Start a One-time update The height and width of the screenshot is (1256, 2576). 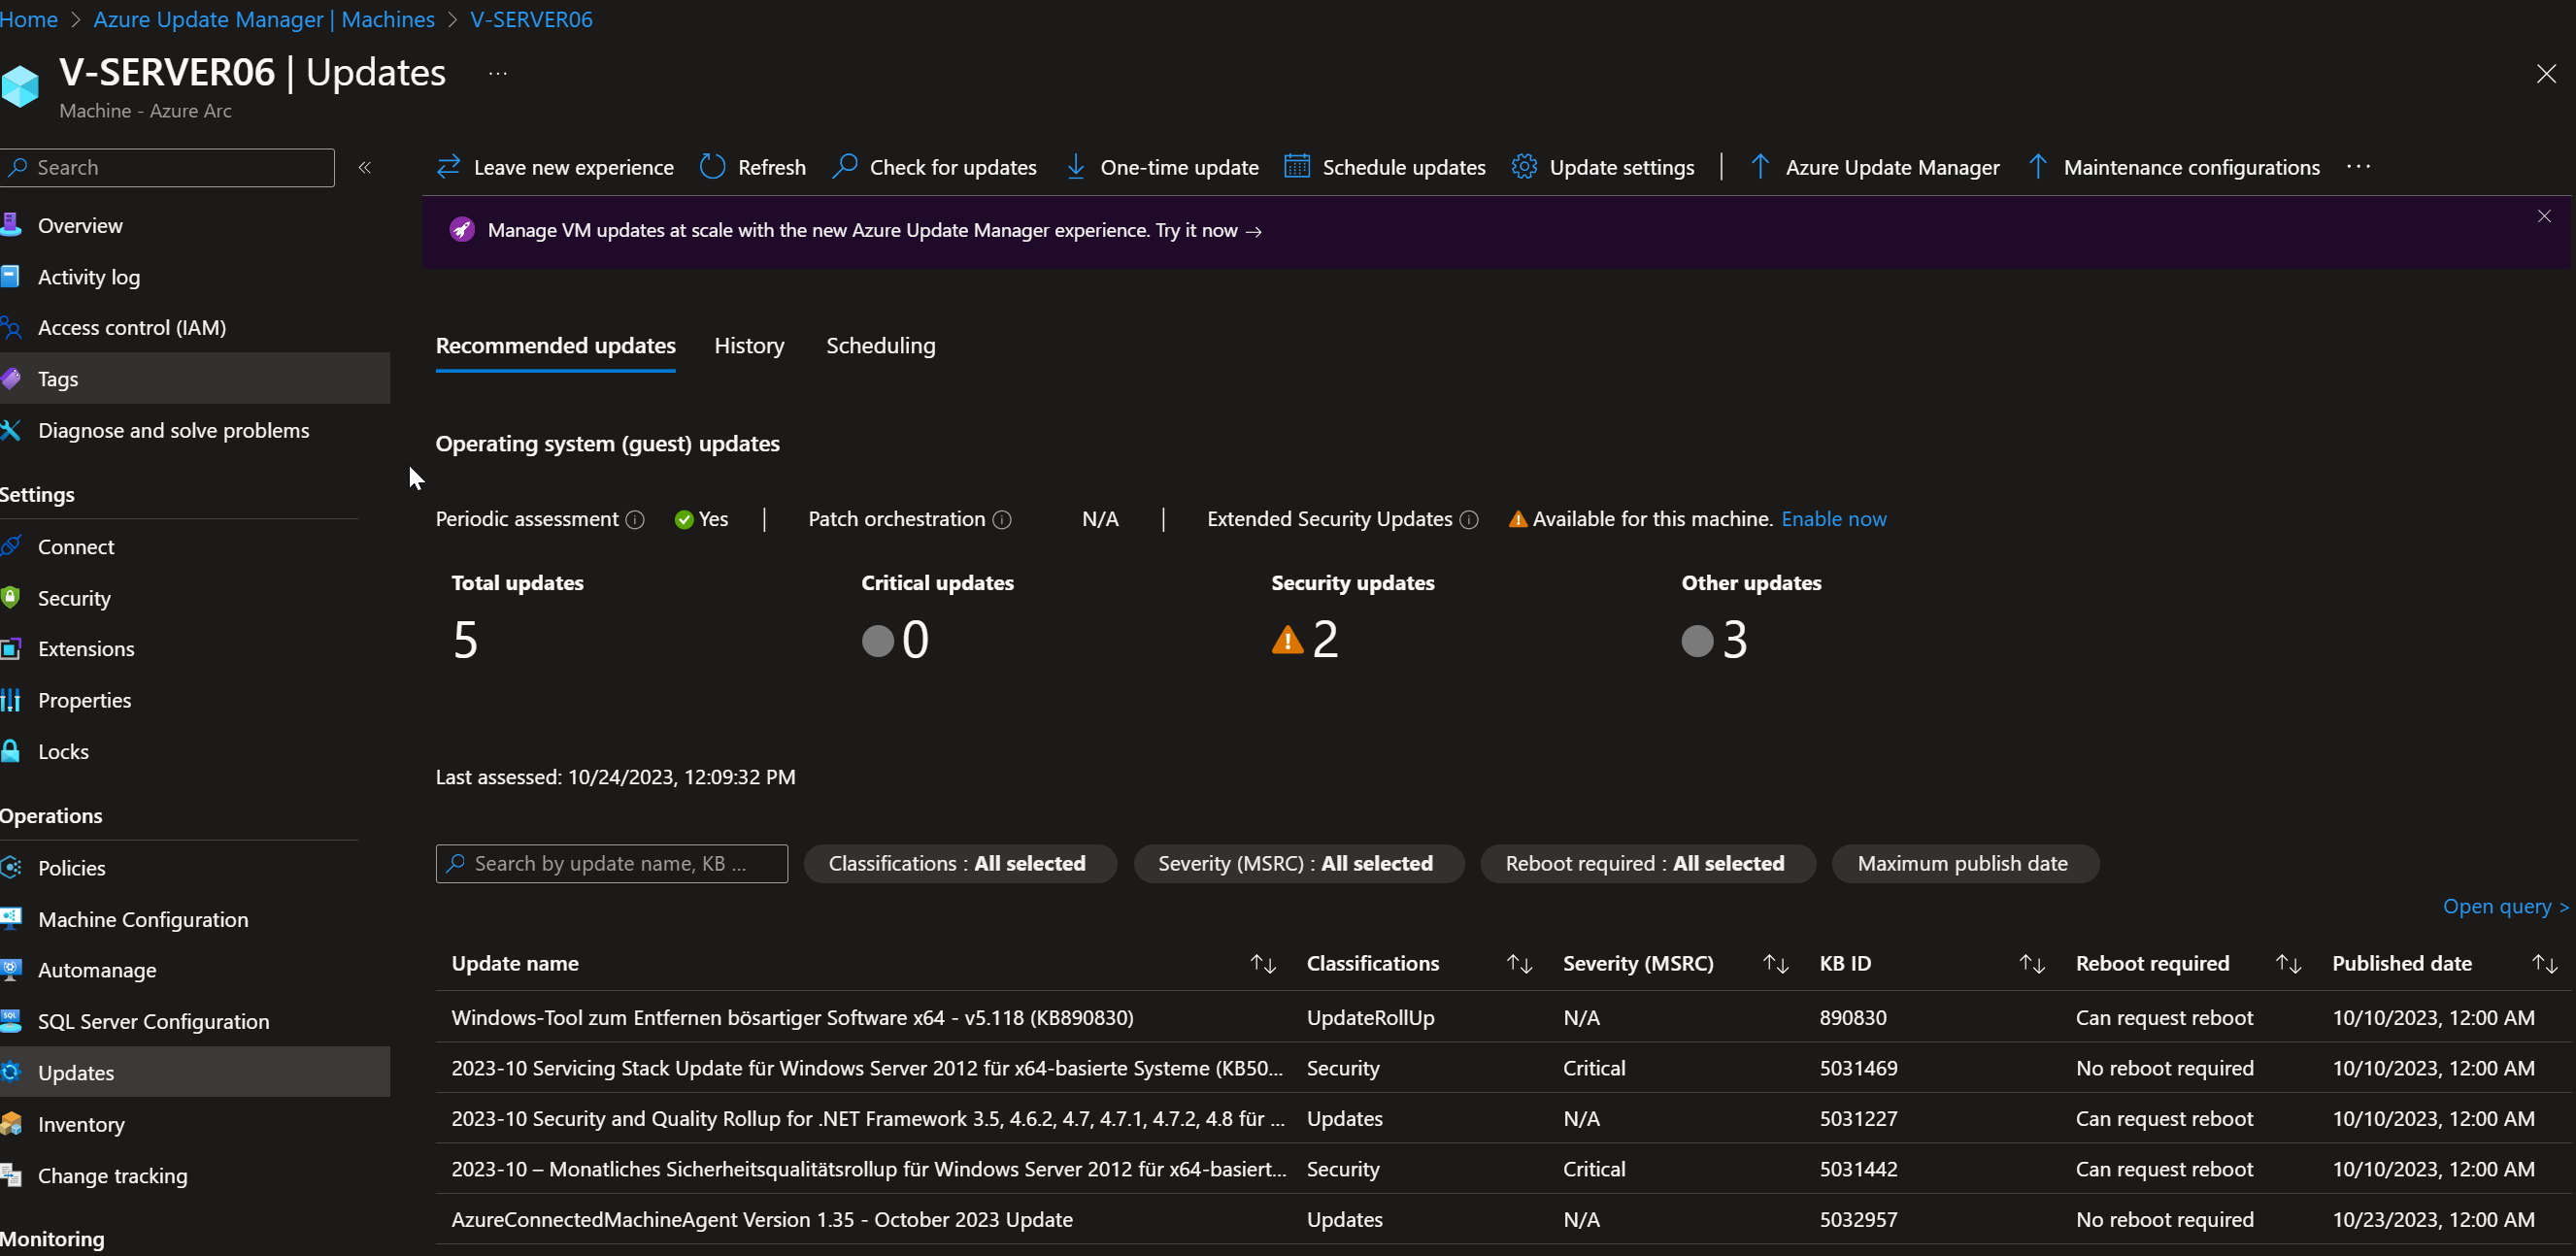tap(1179, 167)
